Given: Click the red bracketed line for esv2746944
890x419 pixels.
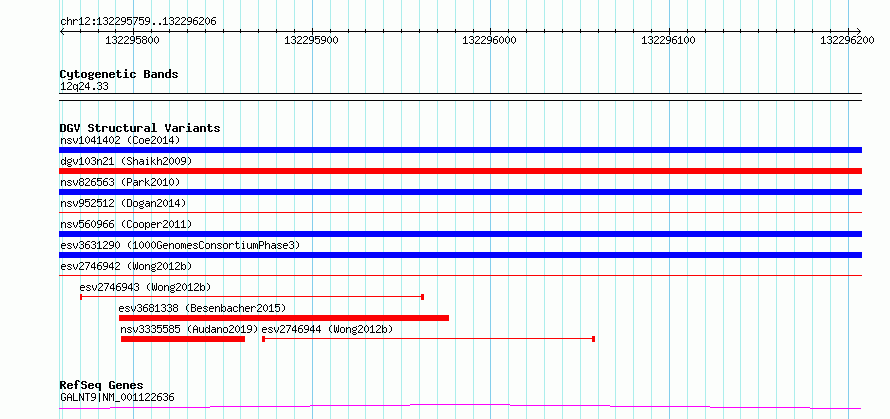Looking at the screenshot, I should click(x=429, y=339).
